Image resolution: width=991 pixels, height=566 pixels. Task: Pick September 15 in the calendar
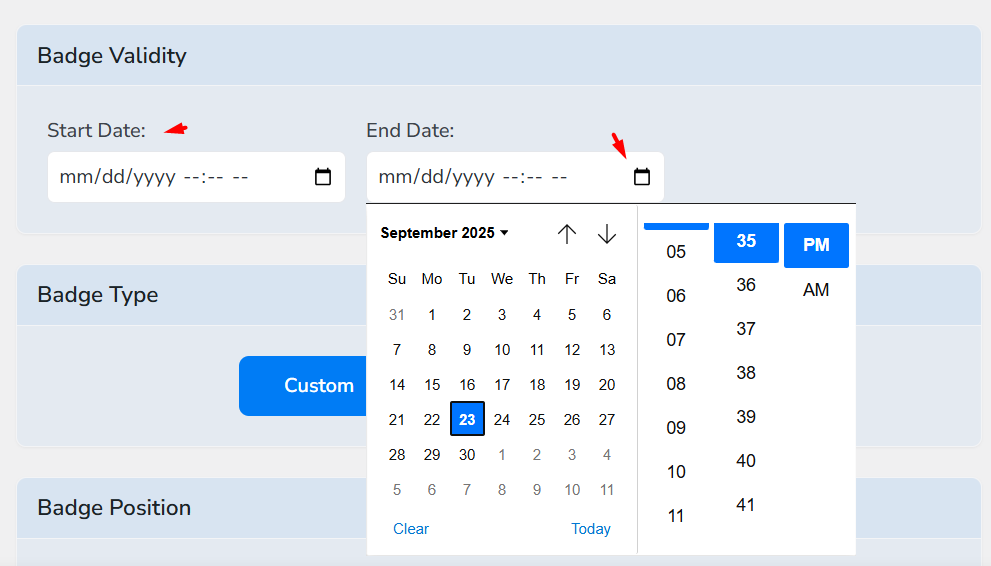click(432, 385)
